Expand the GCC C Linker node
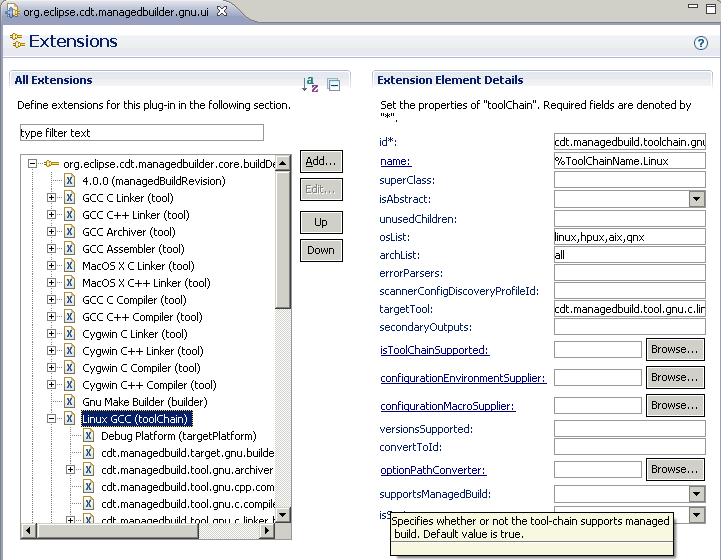The height and width of the screenshot is (560, 721). point(52,198)
